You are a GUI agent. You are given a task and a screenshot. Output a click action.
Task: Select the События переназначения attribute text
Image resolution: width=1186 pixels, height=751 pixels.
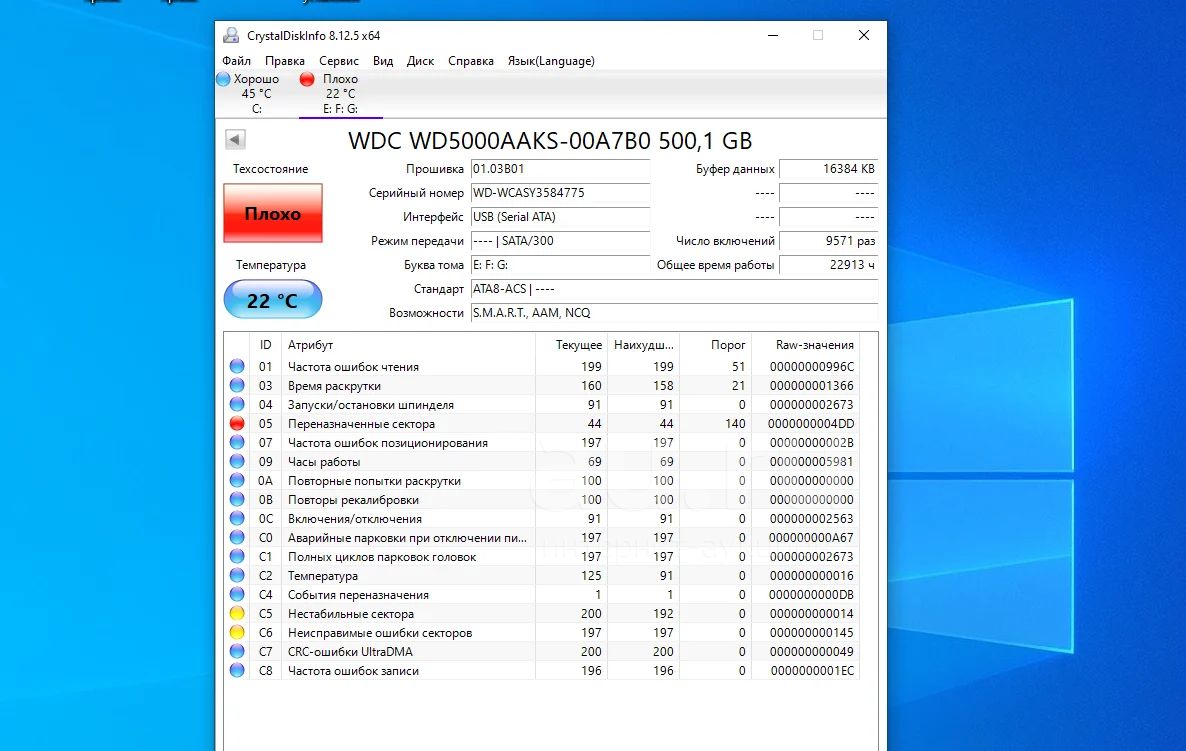pos(358,595)
